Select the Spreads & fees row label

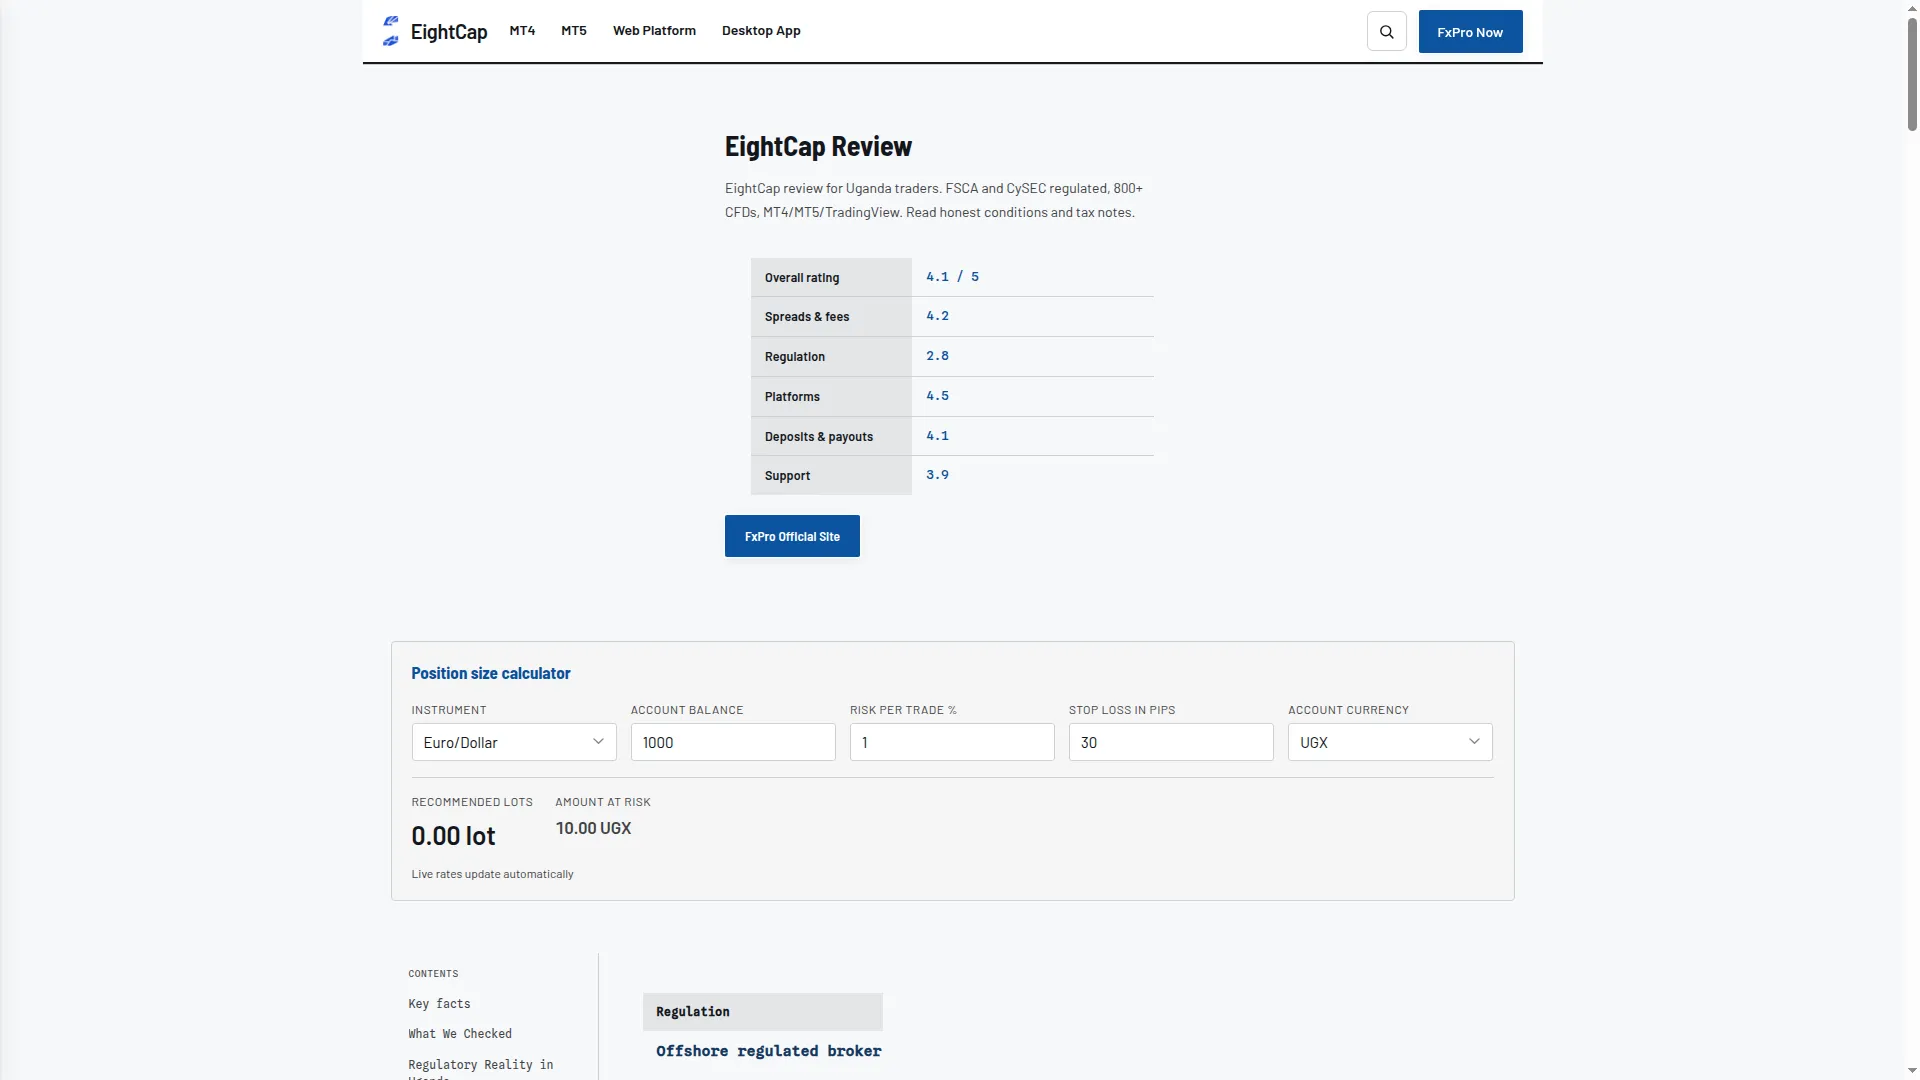click(x=807, y=317)
